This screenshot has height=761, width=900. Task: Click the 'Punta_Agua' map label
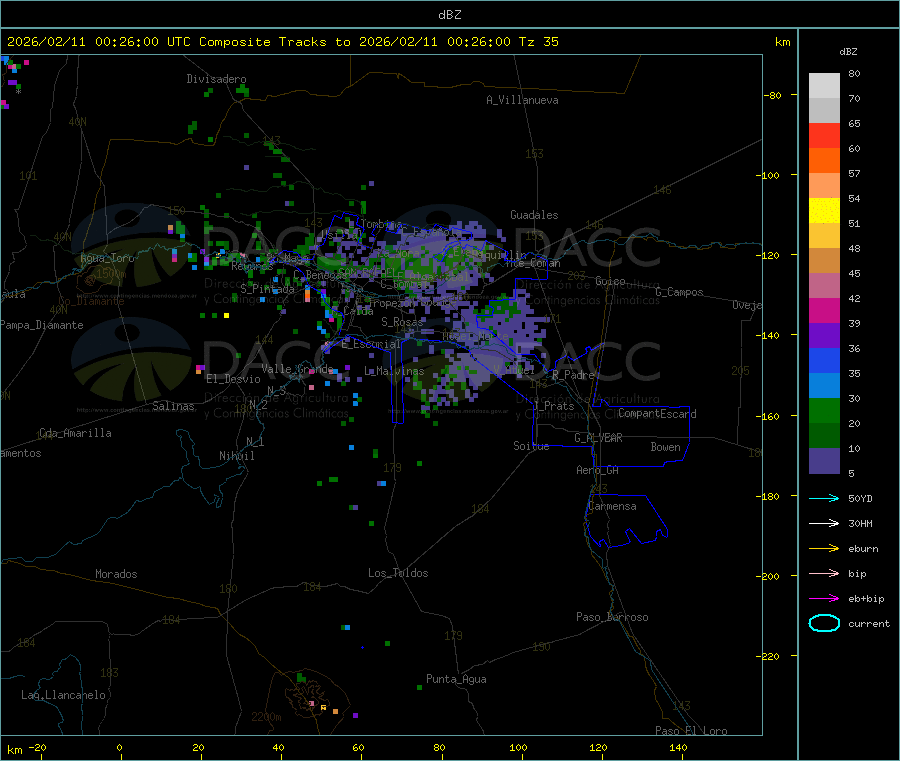456,679
